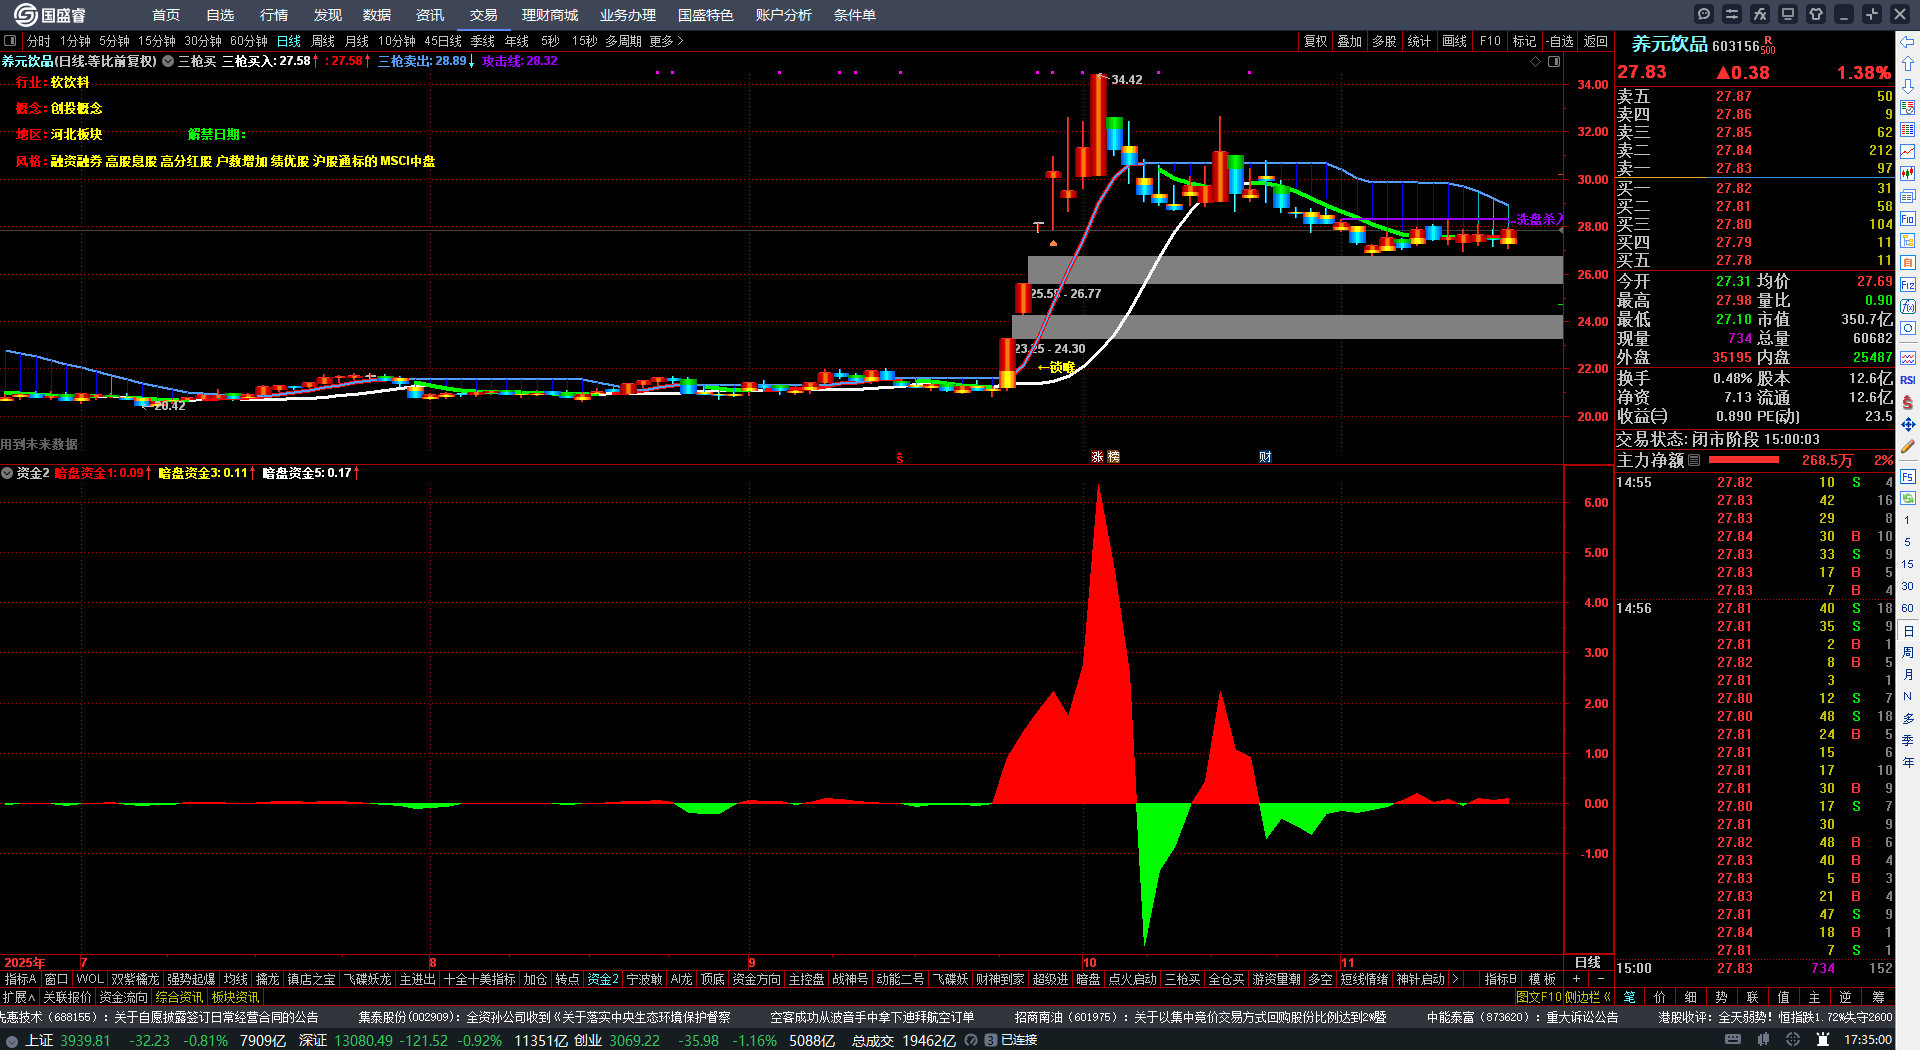Click the 笔 tick details tab
Screen dimensions: 1920x1050
(1630, 997)
